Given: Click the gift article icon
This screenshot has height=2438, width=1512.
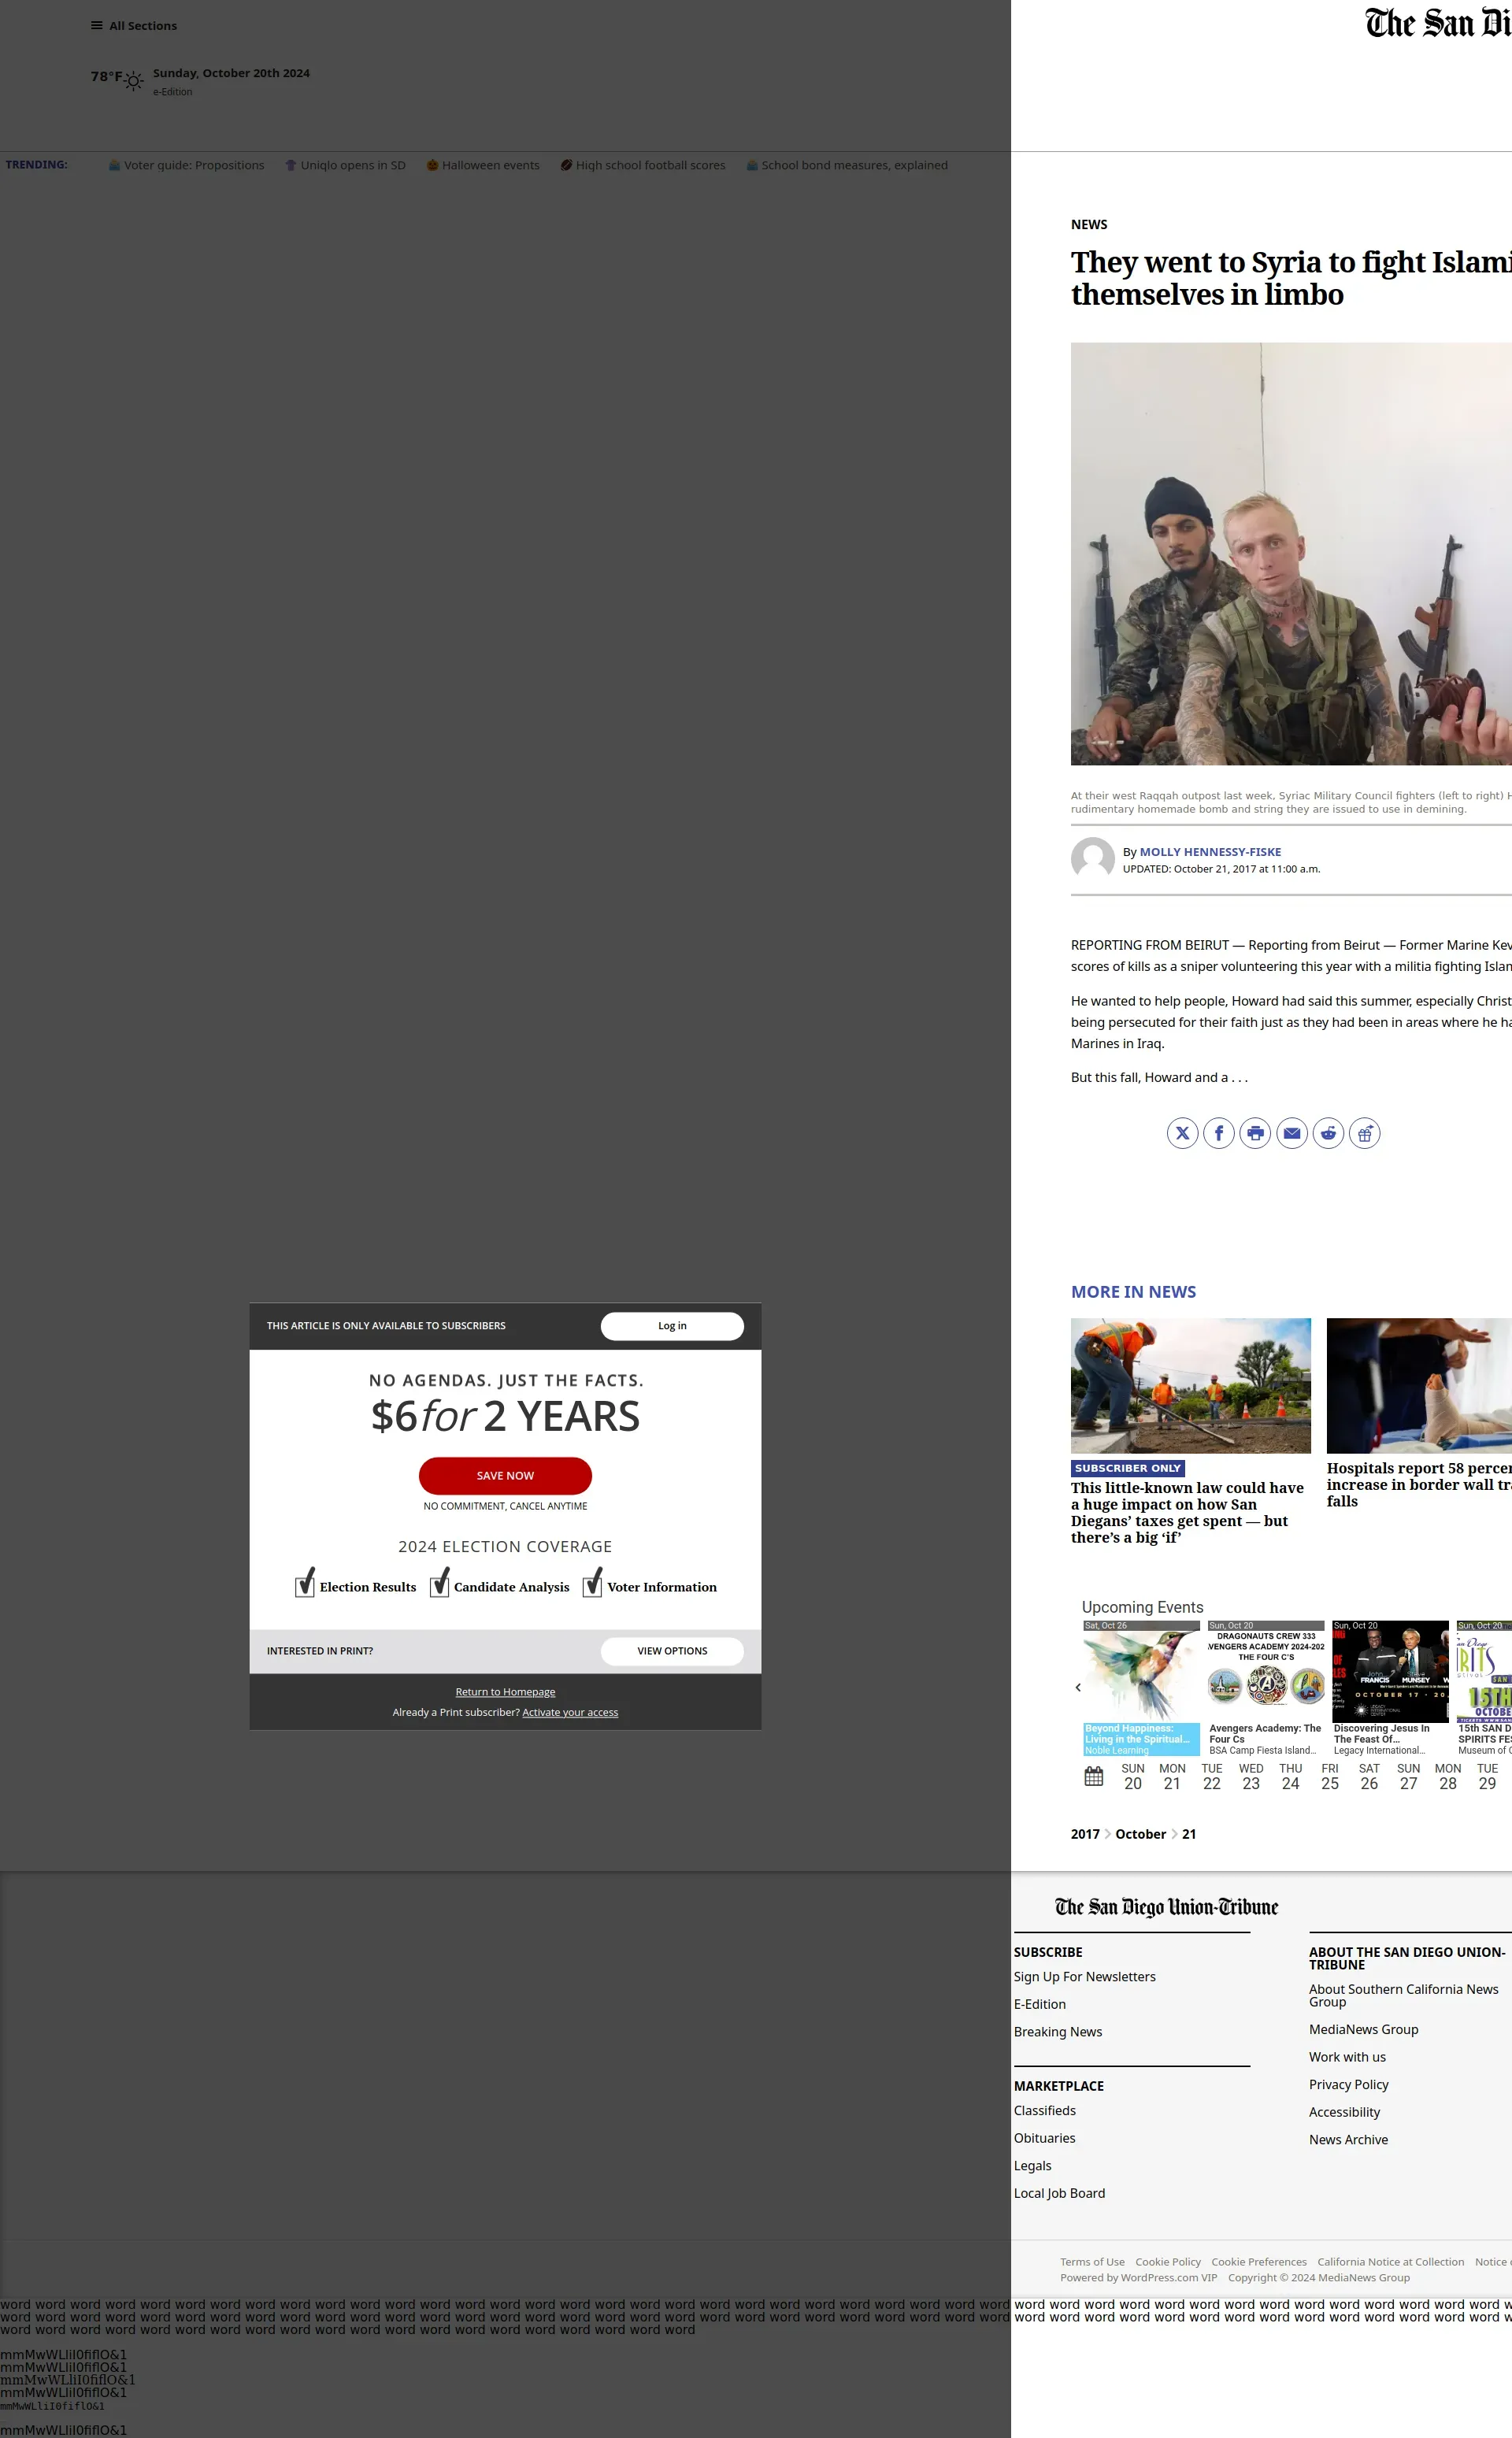Looking at the screenshot, I should 1364,1133.
